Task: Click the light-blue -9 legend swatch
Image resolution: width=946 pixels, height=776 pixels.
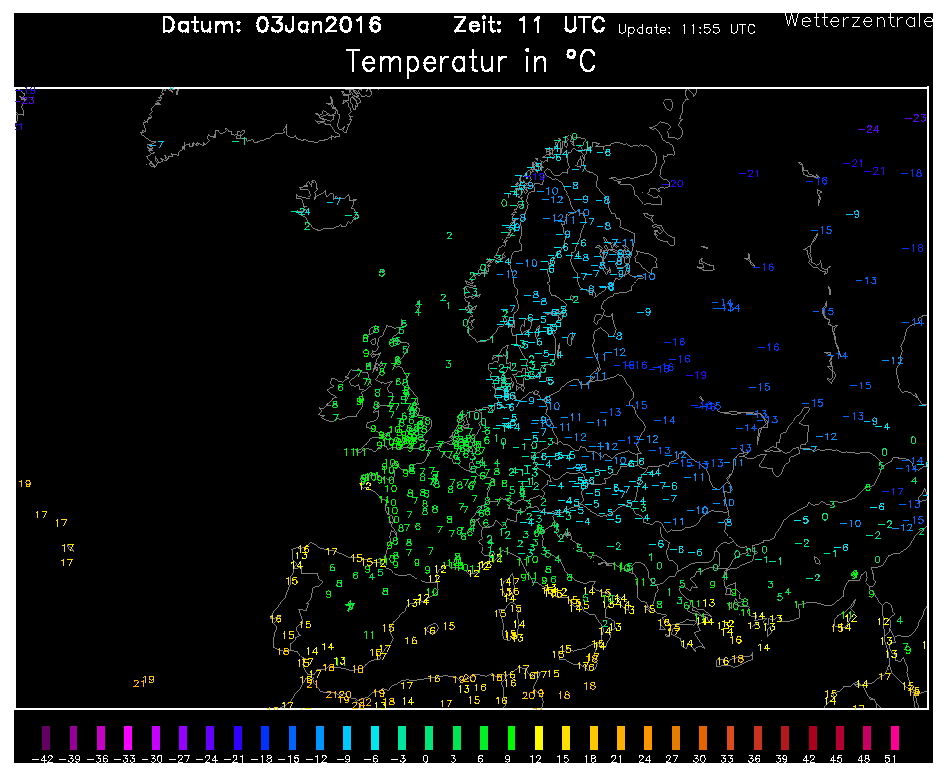Action: 347,737
